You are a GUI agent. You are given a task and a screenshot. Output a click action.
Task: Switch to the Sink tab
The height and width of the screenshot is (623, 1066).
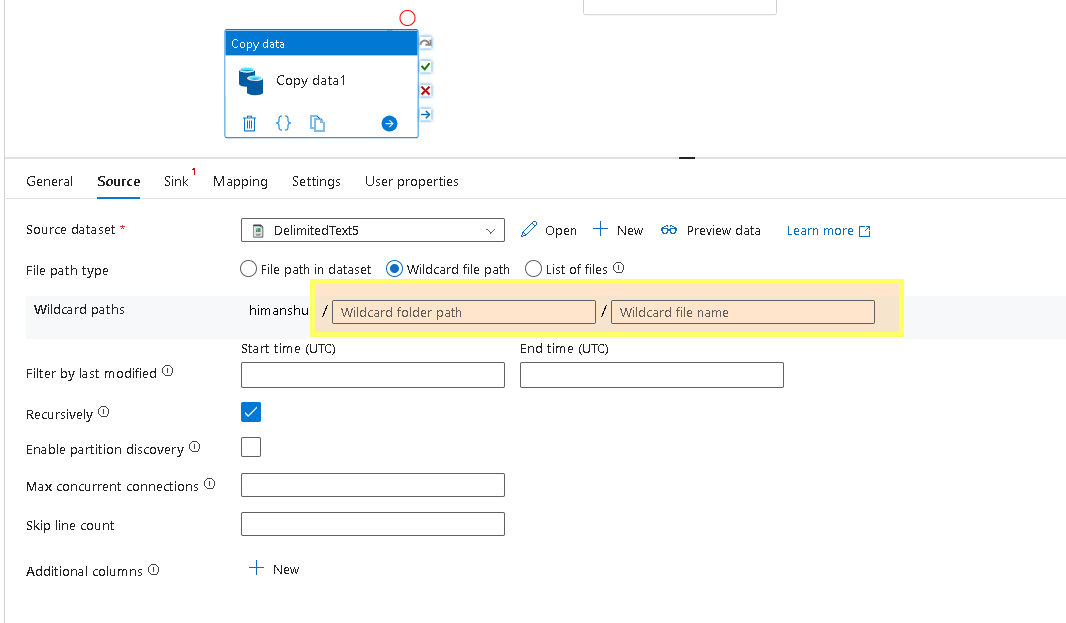[176, 181]
